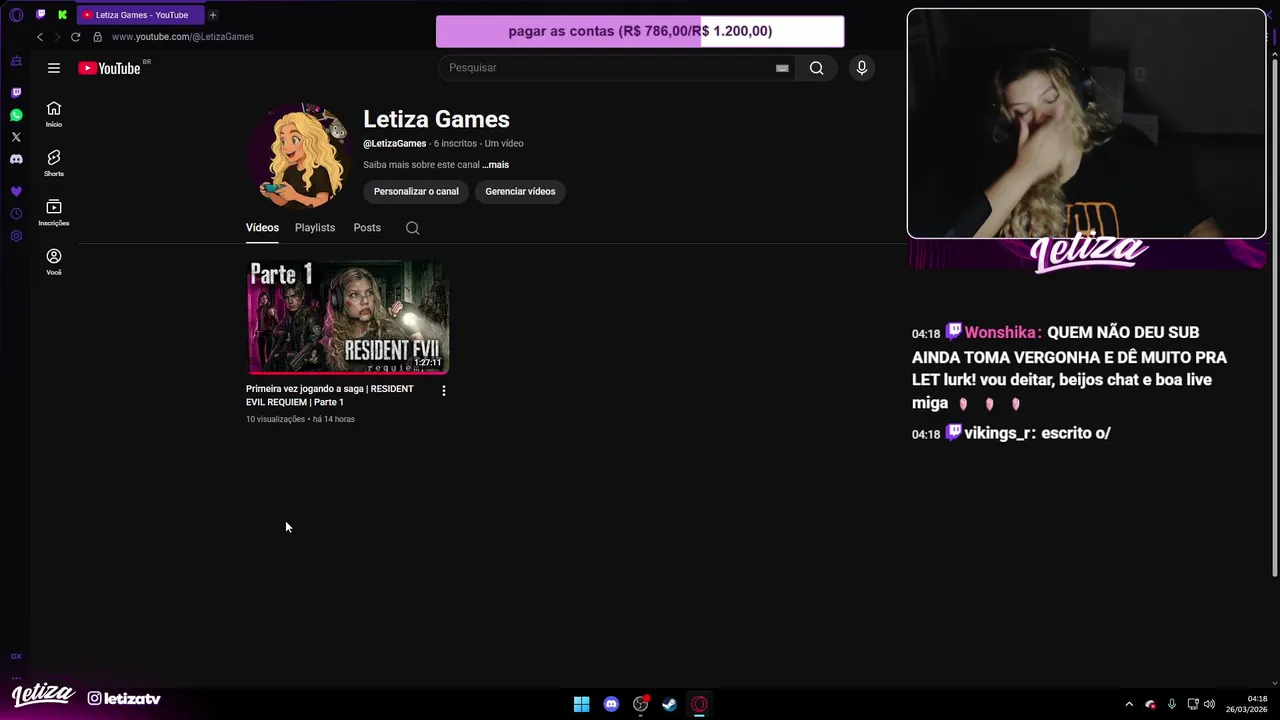Click the GX label at sidebar bottom
The image size is (1280, 720).
coord(16,657)
